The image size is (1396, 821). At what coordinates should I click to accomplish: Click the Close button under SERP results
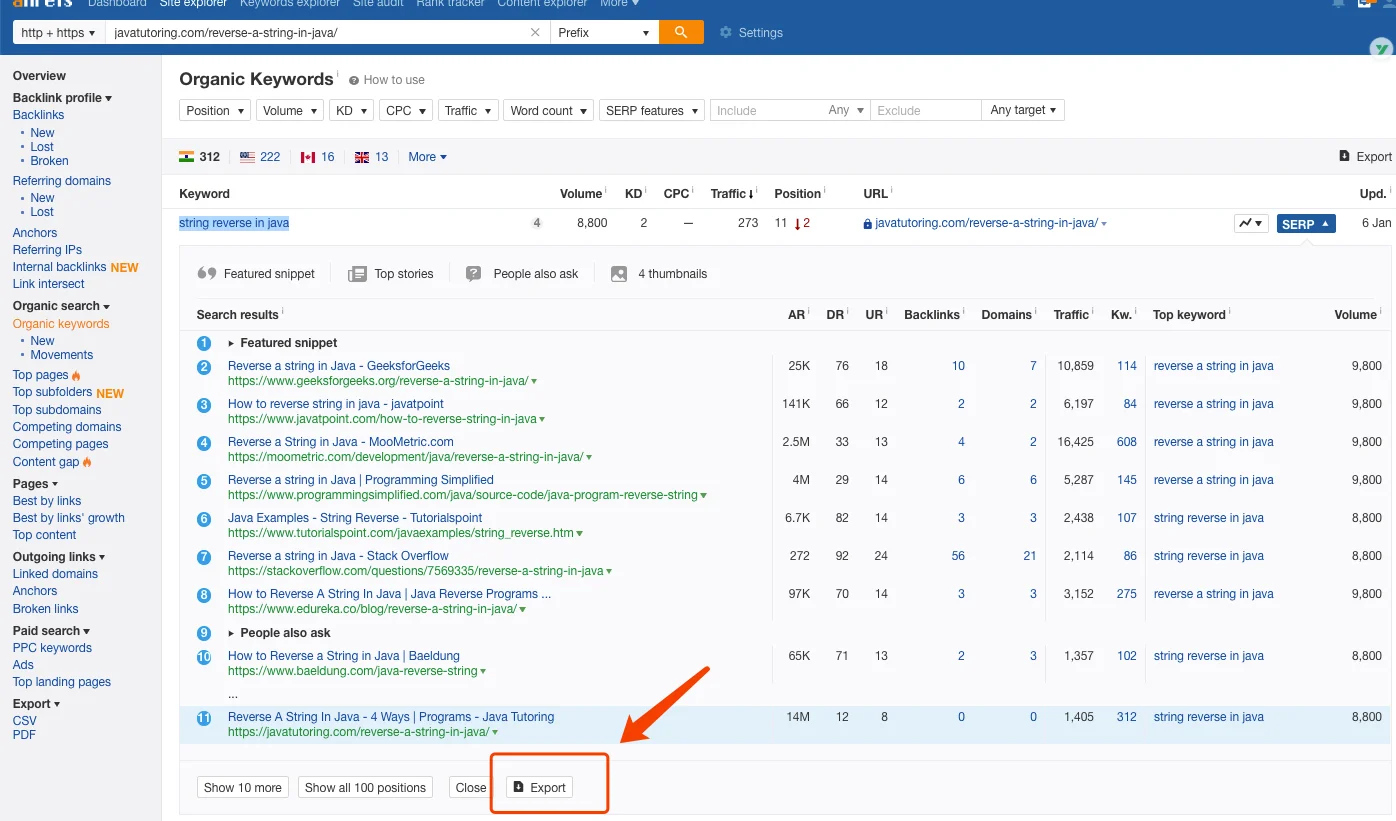coord(470,787)
